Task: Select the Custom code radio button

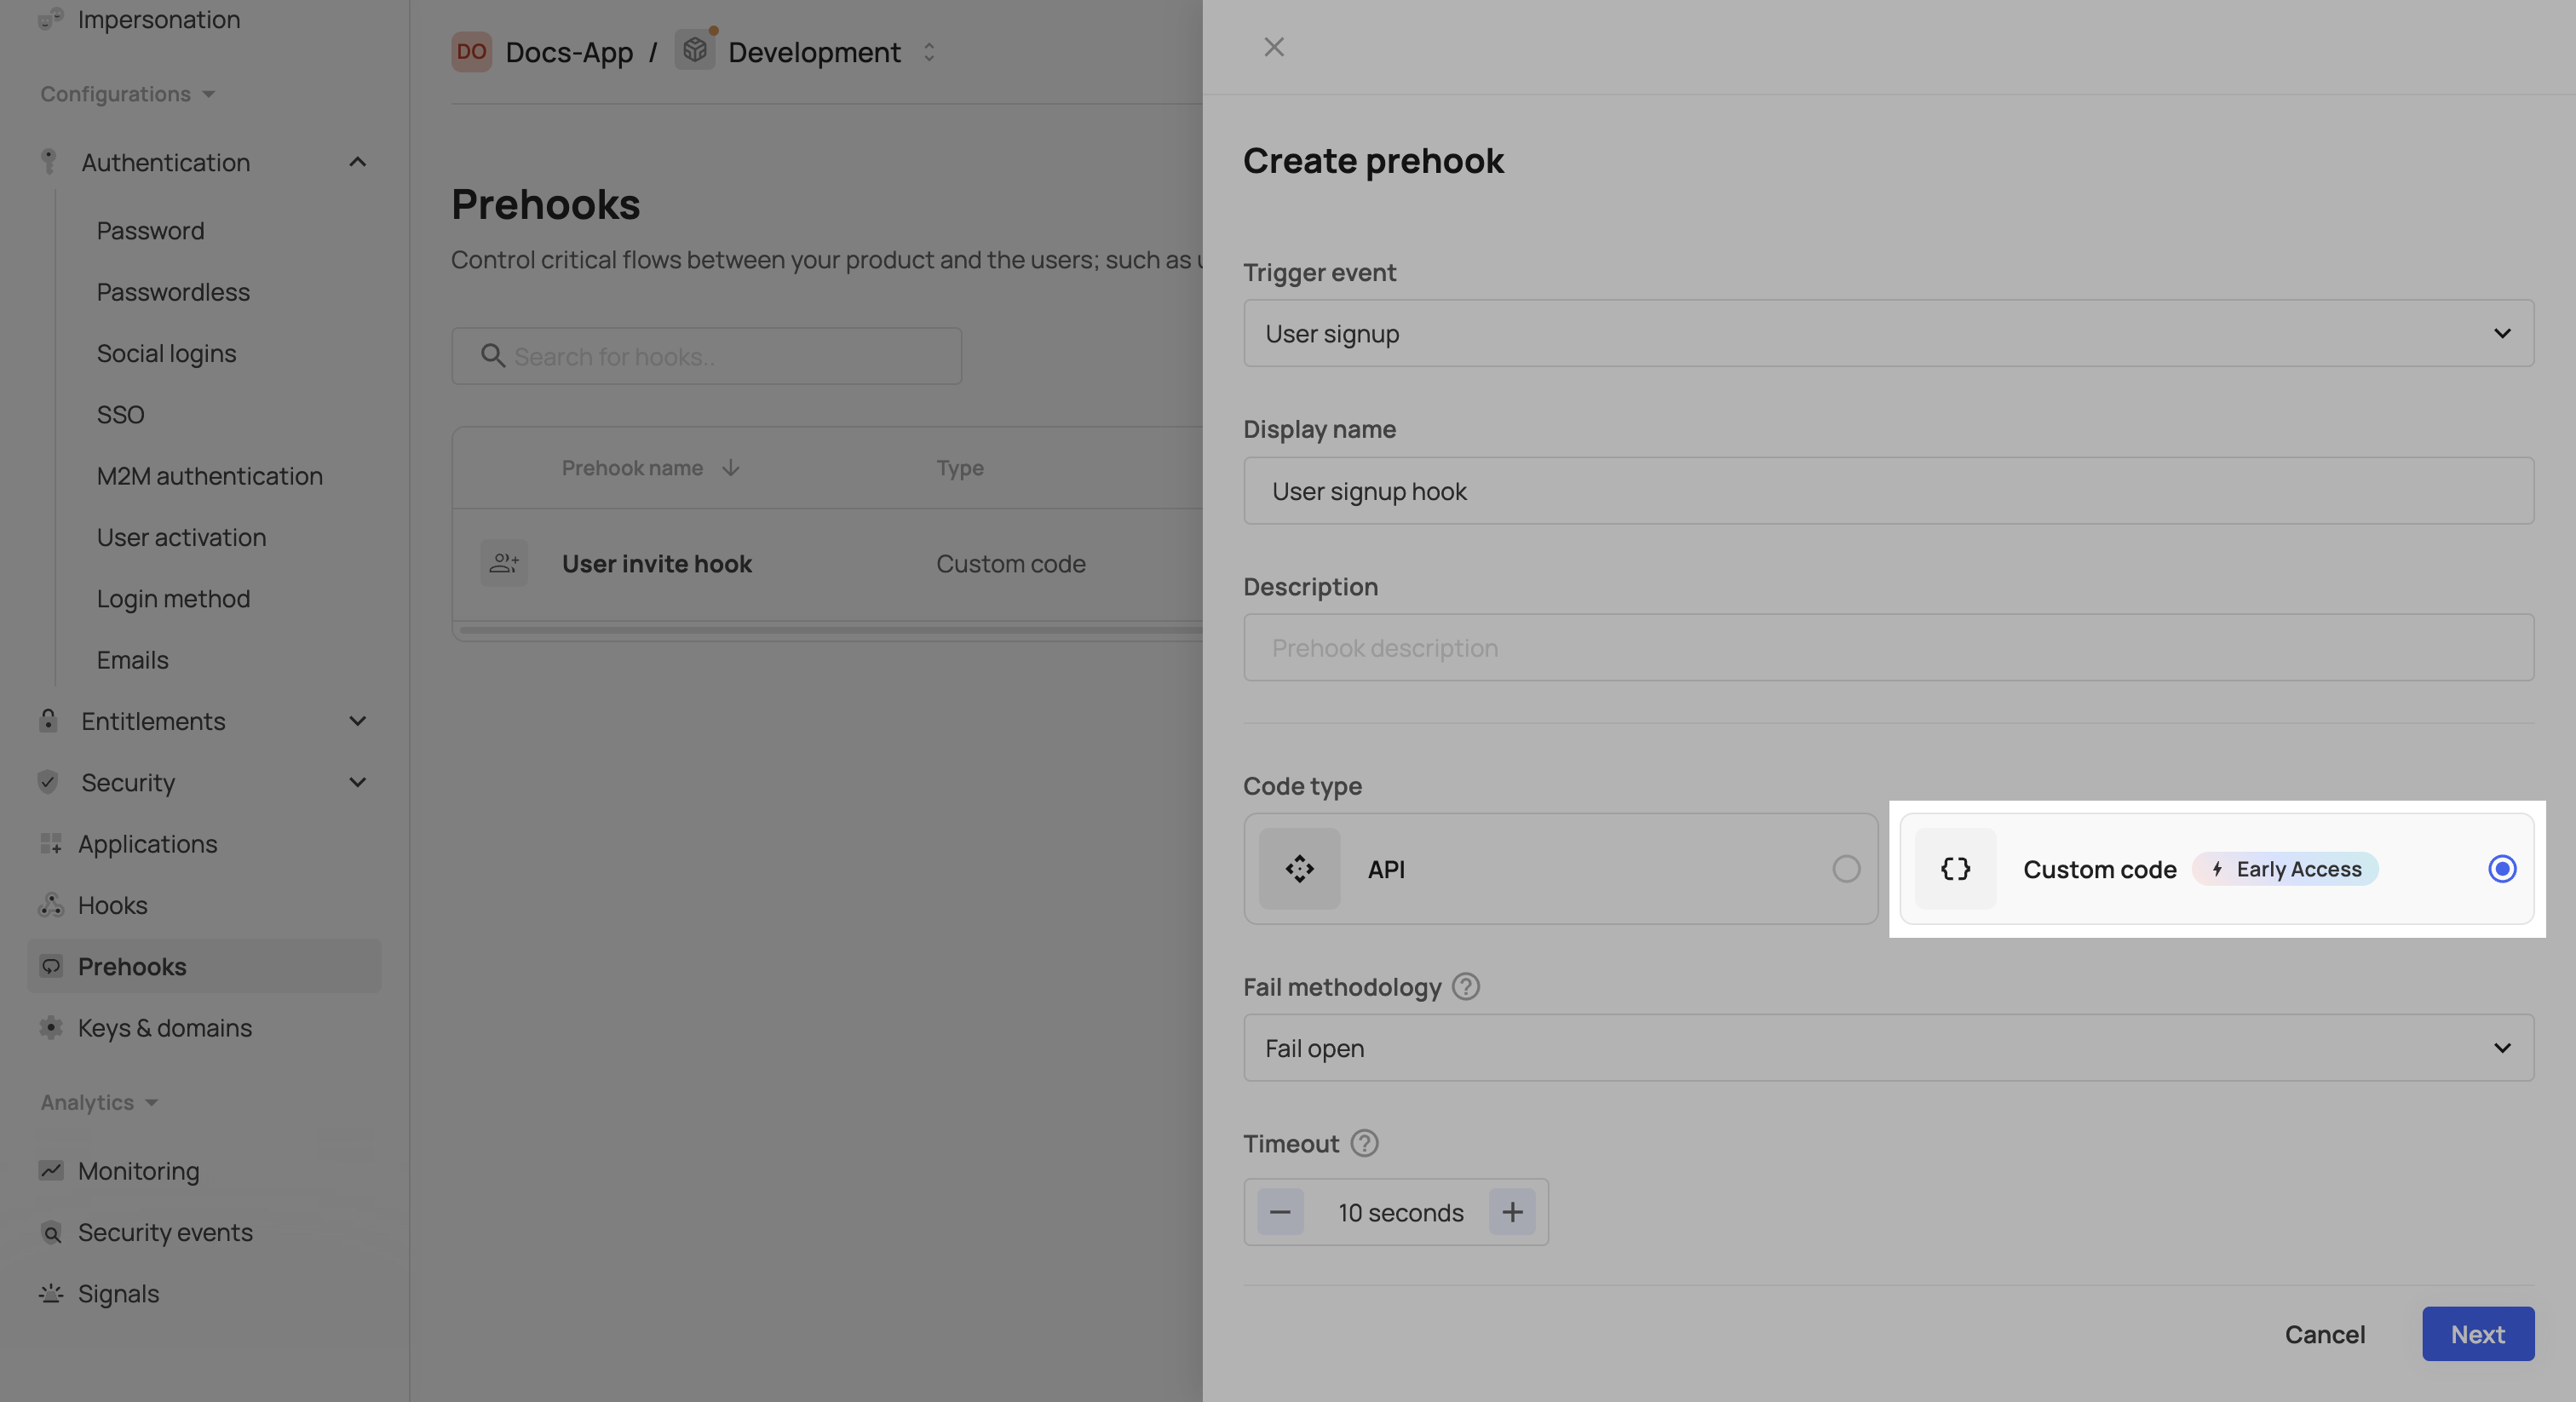Action: pyautogui.click(x=2501, y=869)
